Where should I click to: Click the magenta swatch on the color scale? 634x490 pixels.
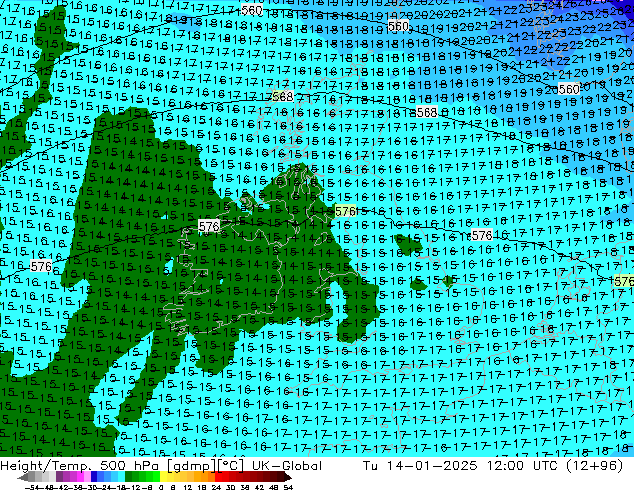[x=80, y=477]
